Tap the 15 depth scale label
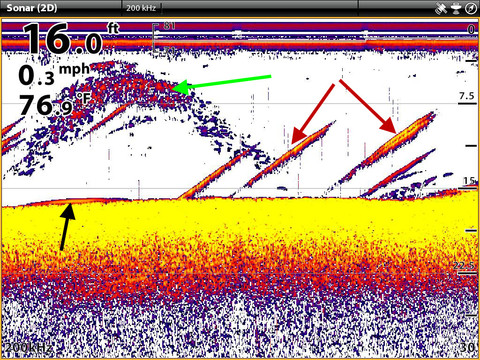Viewport: 480px width, 360px height. pos(469,181)
